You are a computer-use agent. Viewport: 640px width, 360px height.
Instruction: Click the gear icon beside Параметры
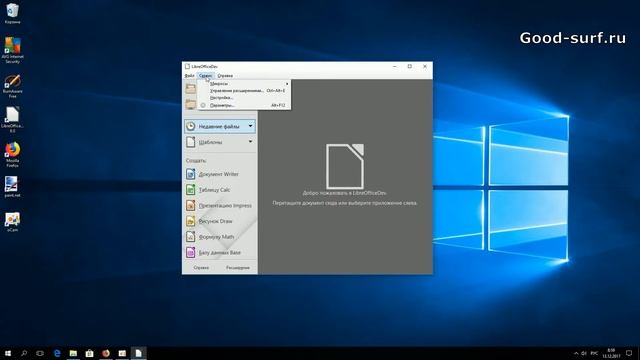click(x=203, y=105)
